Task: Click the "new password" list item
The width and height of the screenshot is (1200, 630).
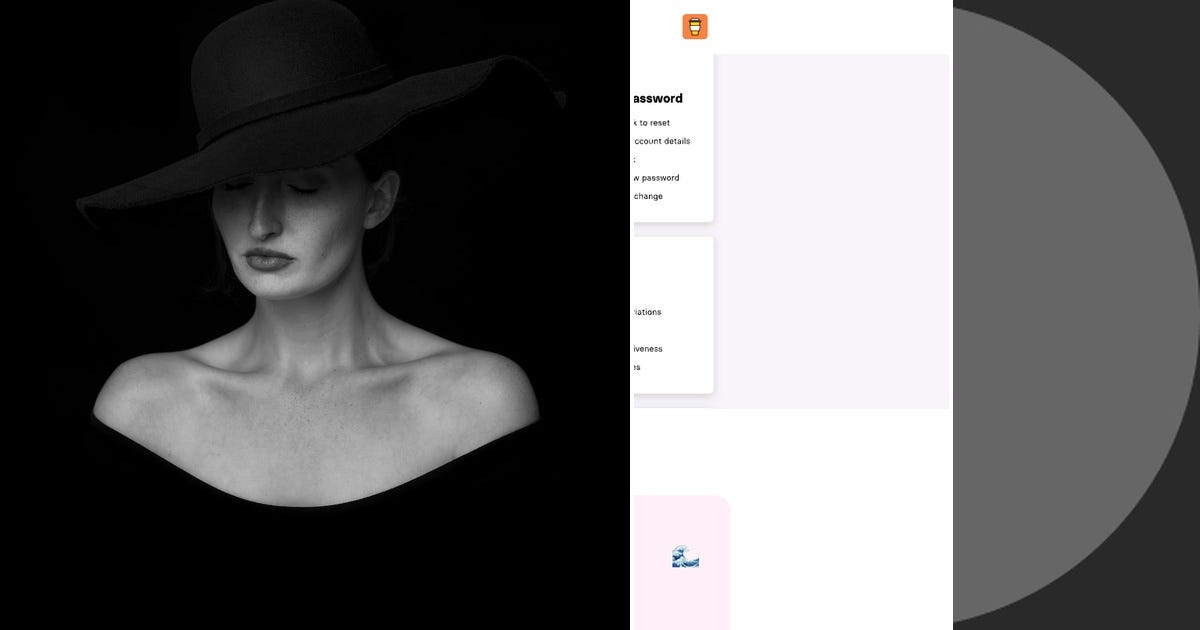Action: (x=657, y=177)
